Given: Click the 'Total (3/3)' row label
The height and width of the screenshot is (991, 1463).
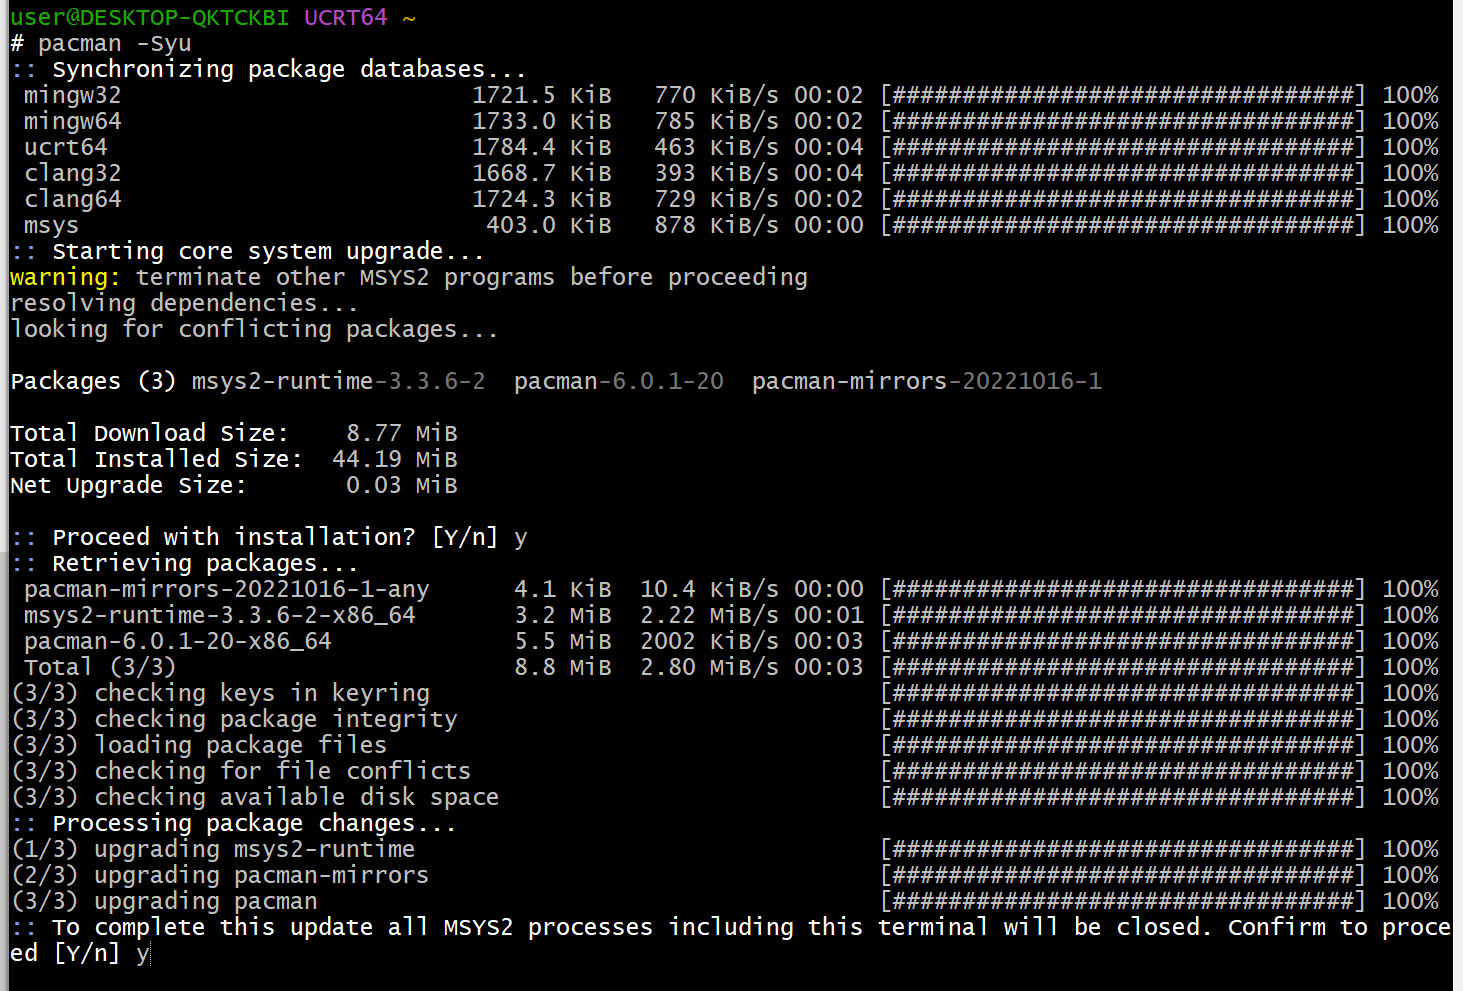Looking at the screenshot, I should 100,668.
